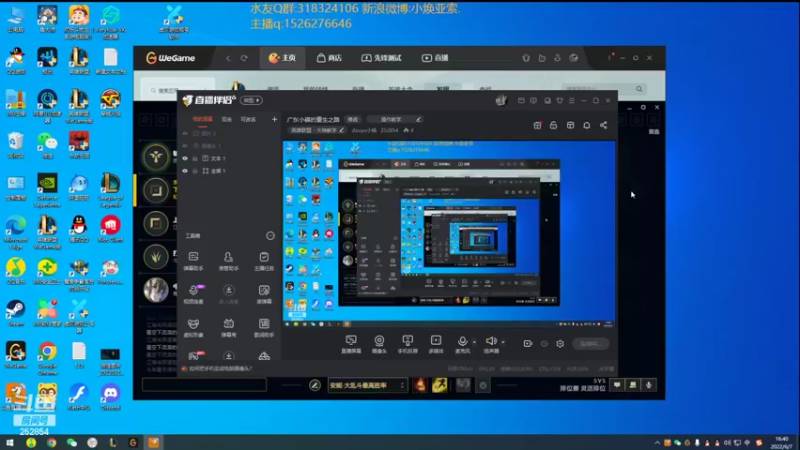Click the share icon above the preview

604,126
